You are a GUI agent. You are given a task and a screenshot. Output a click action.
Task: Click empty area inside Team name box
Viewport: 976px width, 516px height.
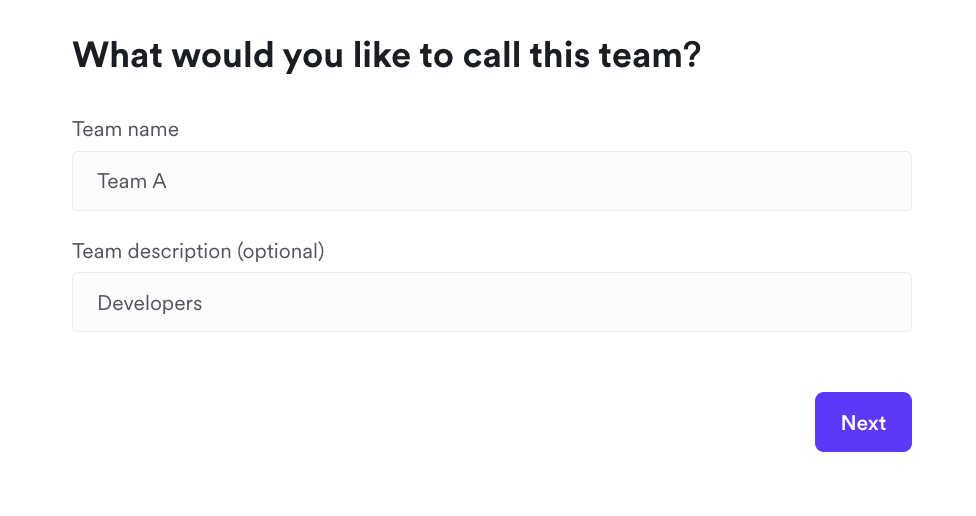coord(600,181)
